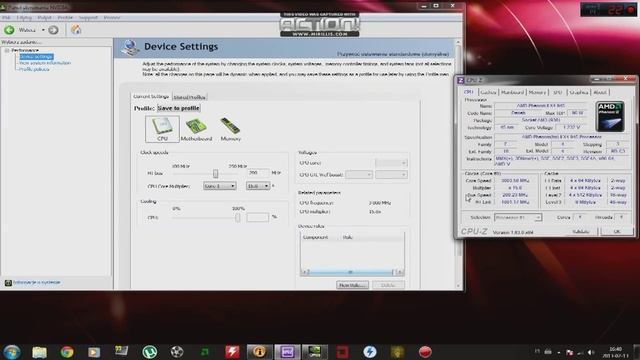
Task: Open the Home icon in NVIDIA toolbar
Action: coord(76,29)
